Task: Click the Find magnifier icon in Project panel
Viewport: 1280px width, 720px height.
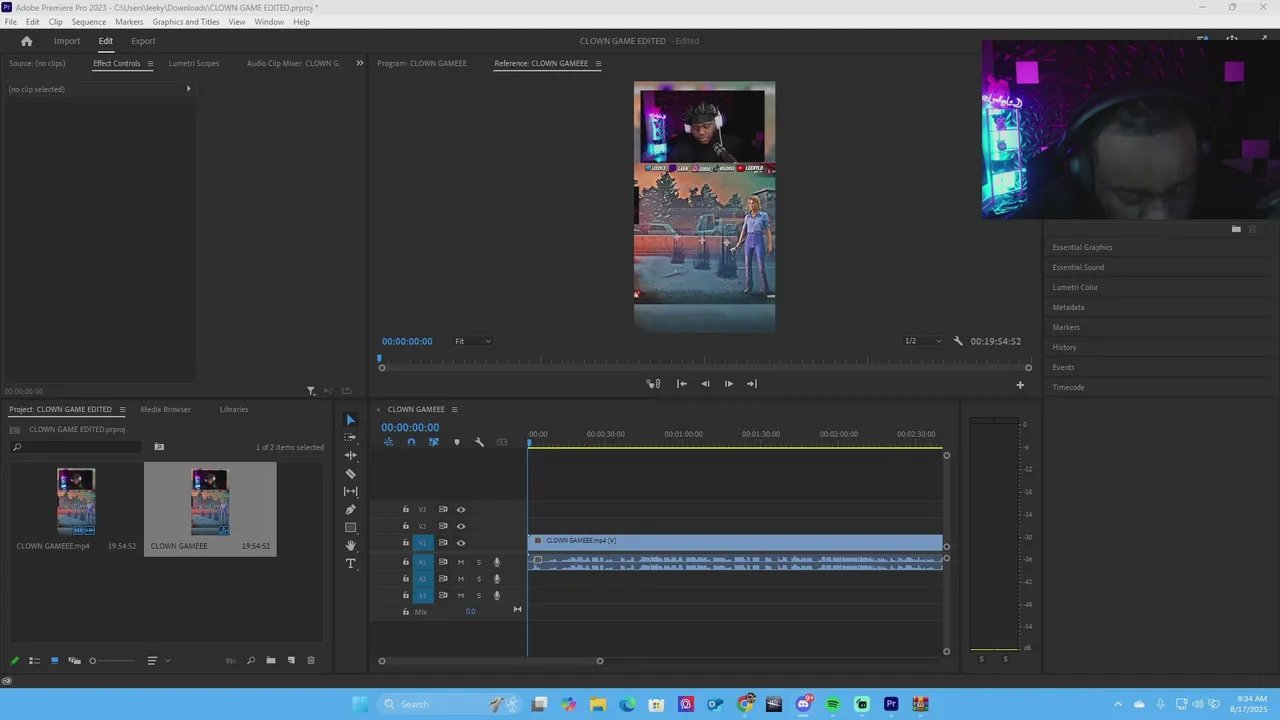Action: point(251,660)
